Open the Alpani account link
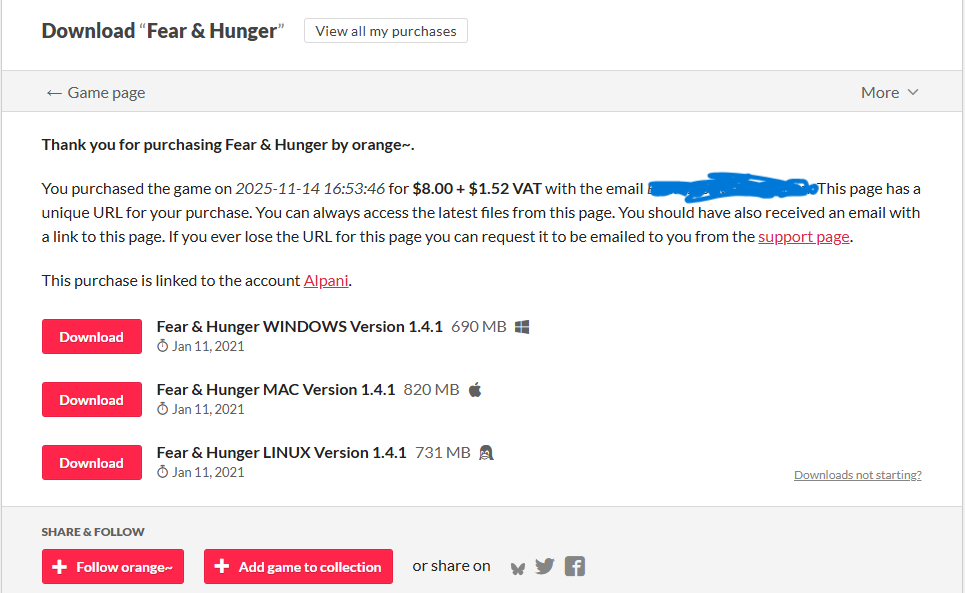 click(x=326, y=281)
